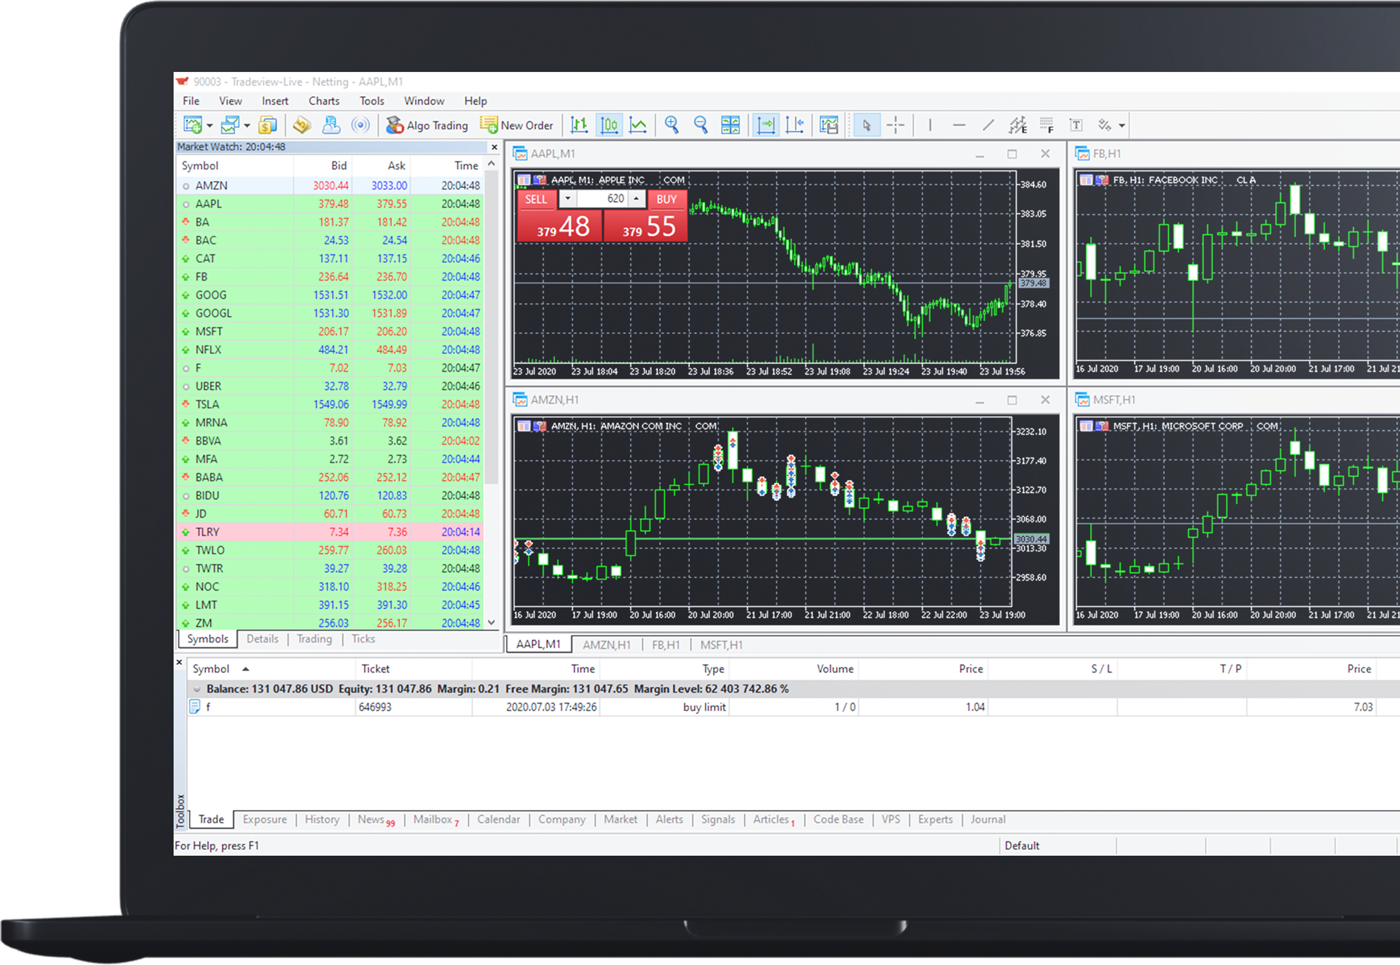
Task: Open the New Order dialog
Action: (517, 125)
